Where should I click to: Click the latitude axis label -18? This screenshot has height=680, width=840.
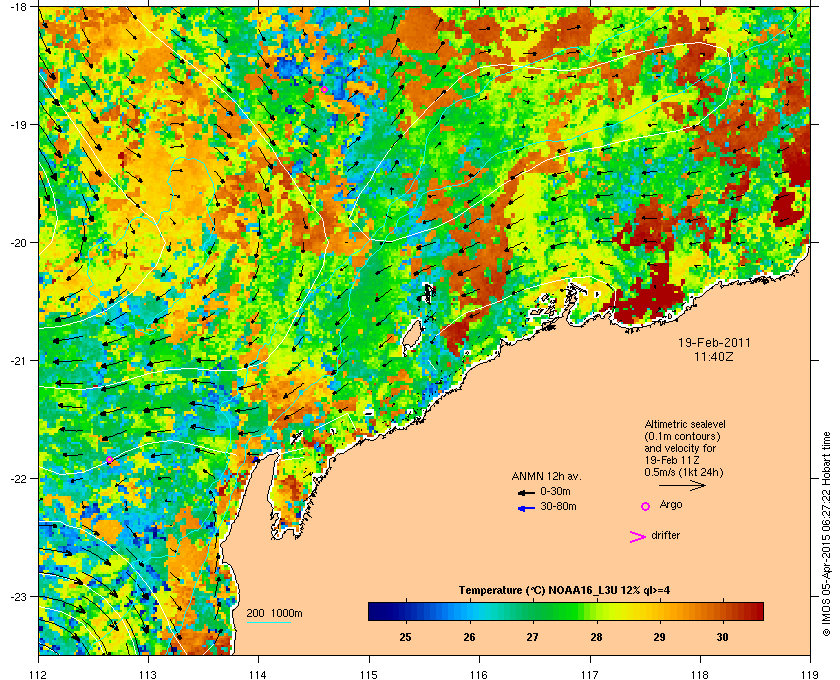[x=18, y=7]
